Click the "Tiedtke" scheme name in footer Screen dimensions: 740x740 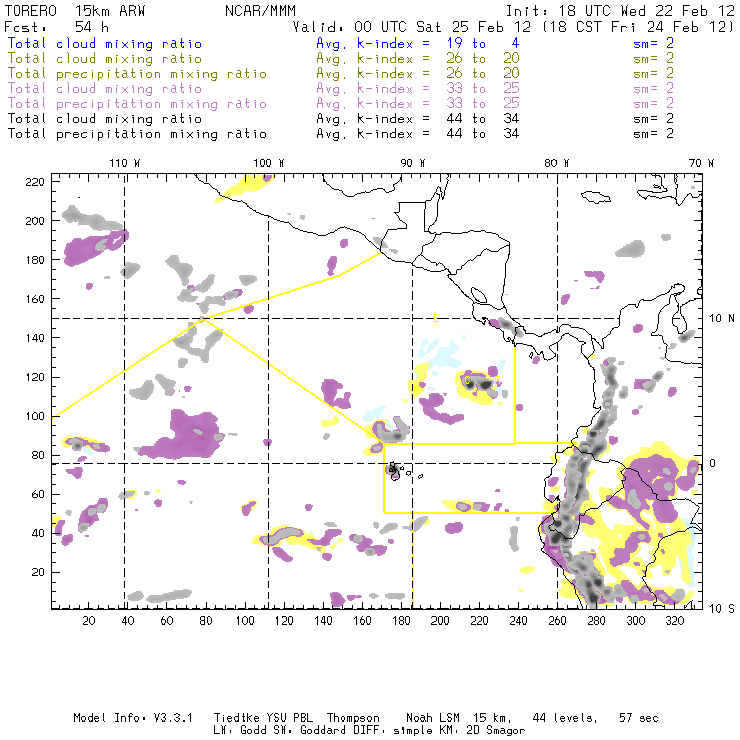tap(237, 718)
